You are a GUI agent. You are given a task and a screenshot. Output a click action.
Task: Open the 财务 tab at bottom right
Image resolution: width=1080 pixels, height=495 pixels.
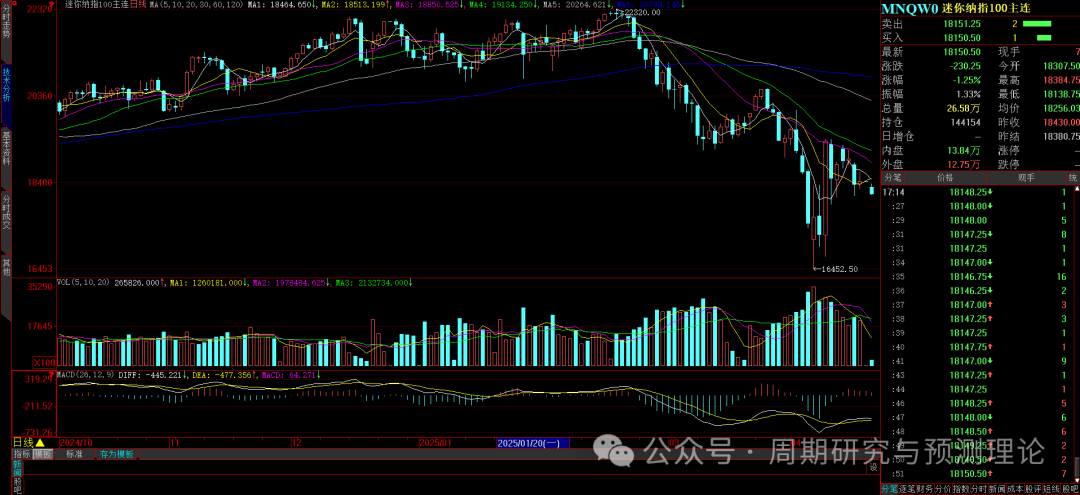coord(925,489)
